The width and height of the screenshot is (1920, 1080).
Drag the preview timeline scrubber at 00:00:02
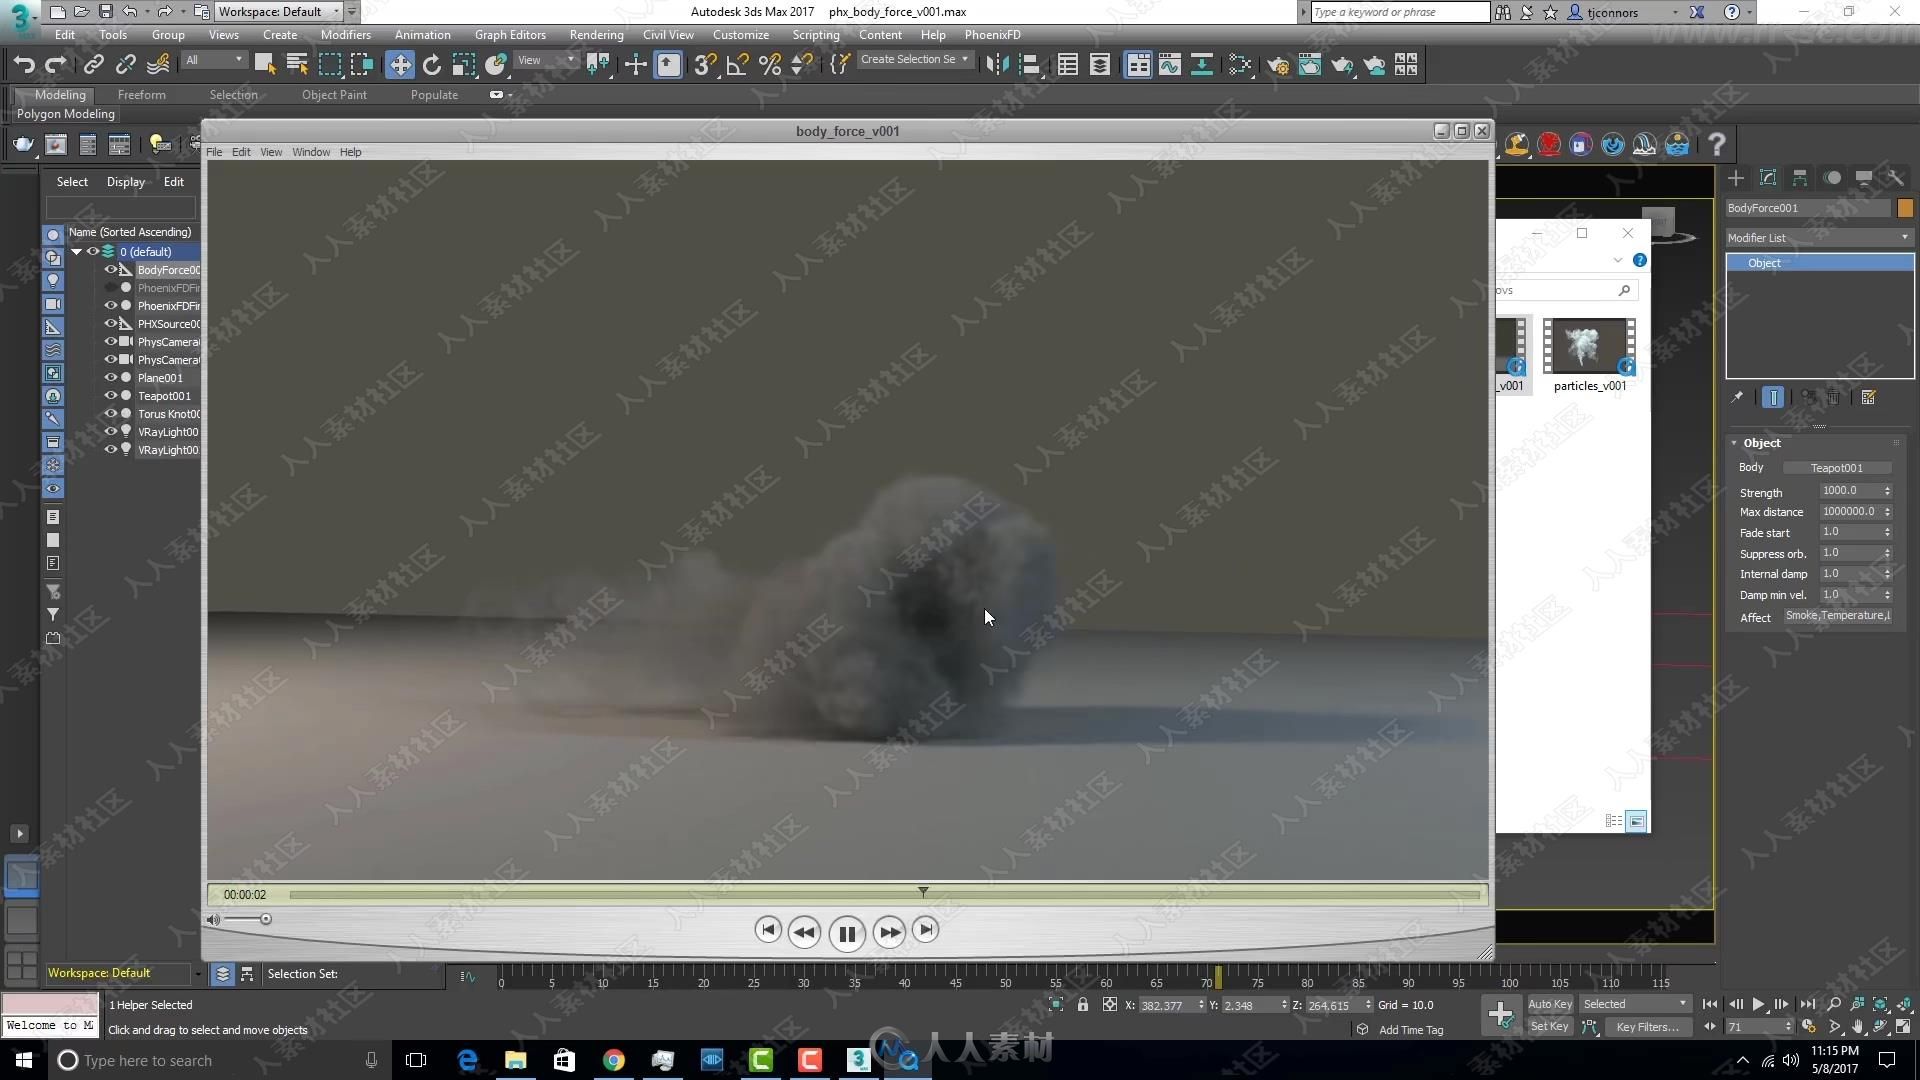click(923, 891)
